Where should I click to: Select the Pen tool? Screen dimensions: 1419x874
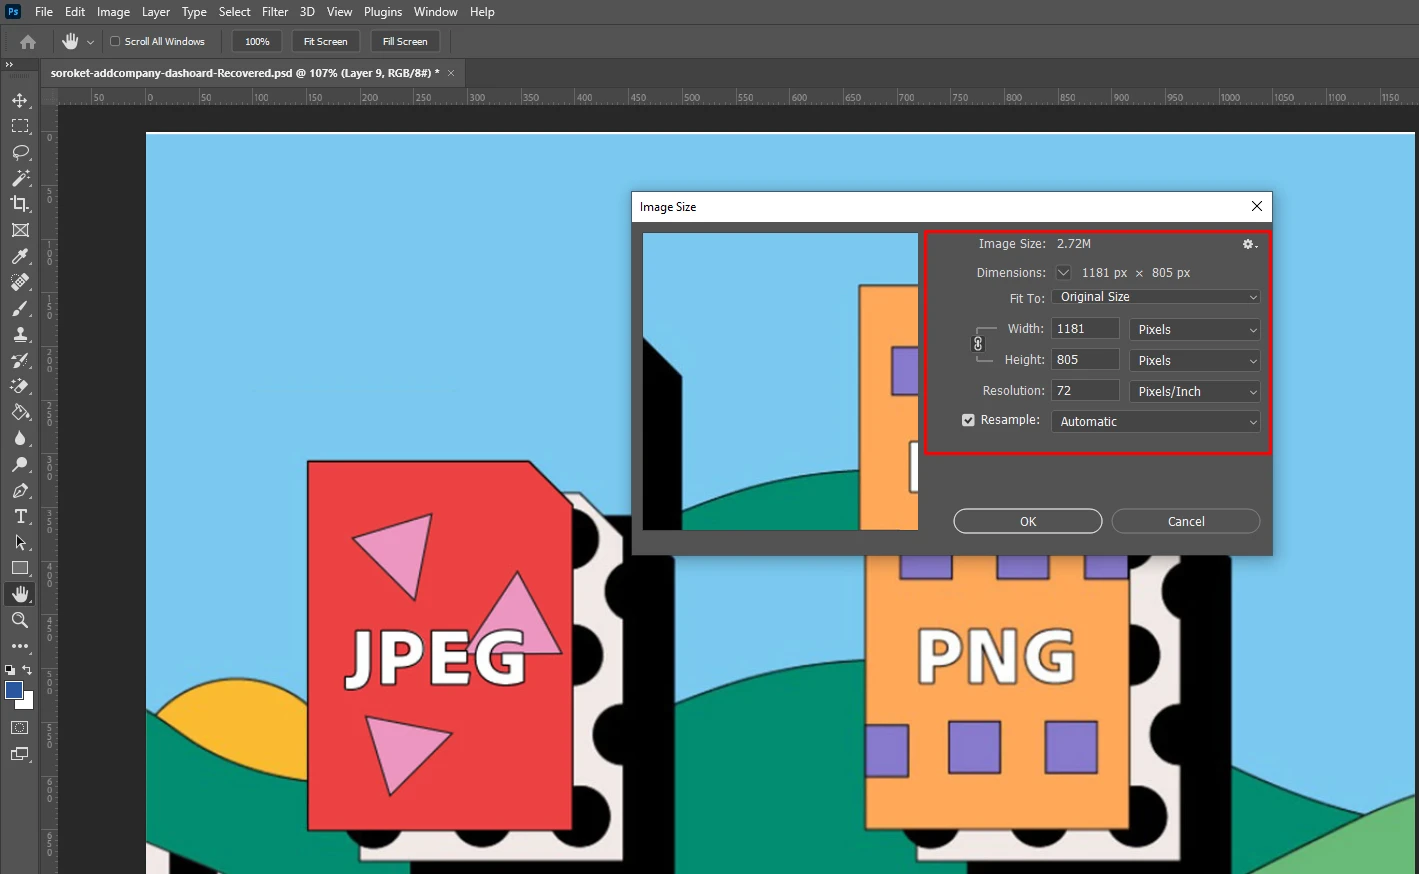click(20, 490)
